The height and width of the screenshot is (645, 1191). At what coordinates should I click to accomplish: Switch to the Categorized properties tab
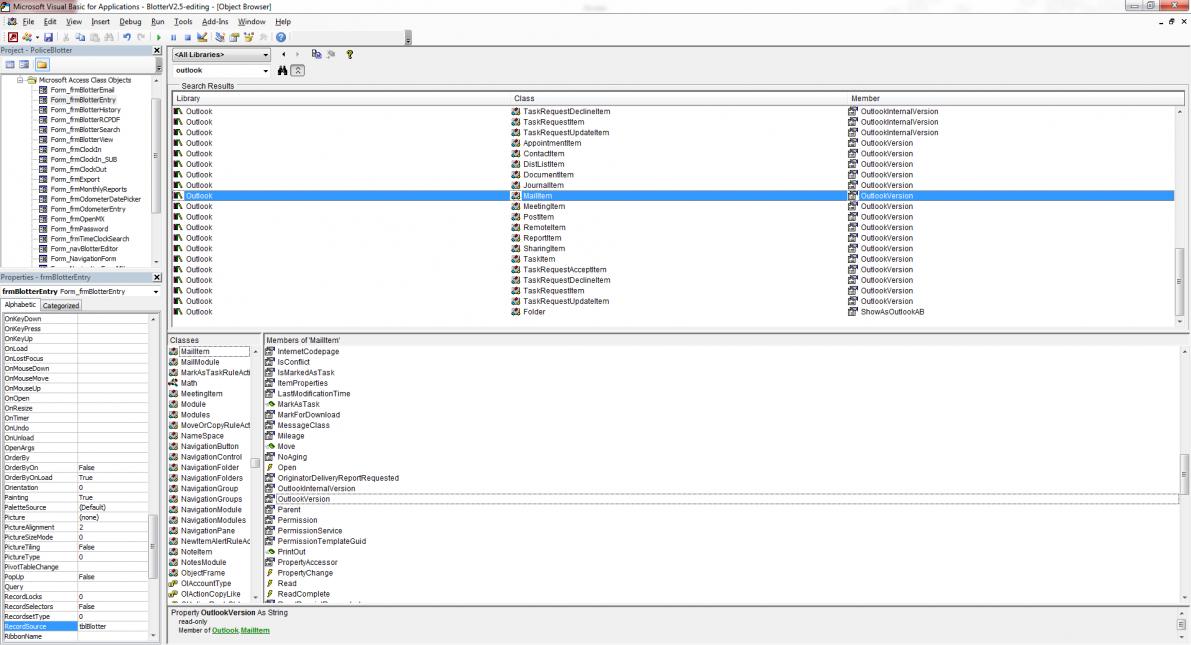(61, 305)
